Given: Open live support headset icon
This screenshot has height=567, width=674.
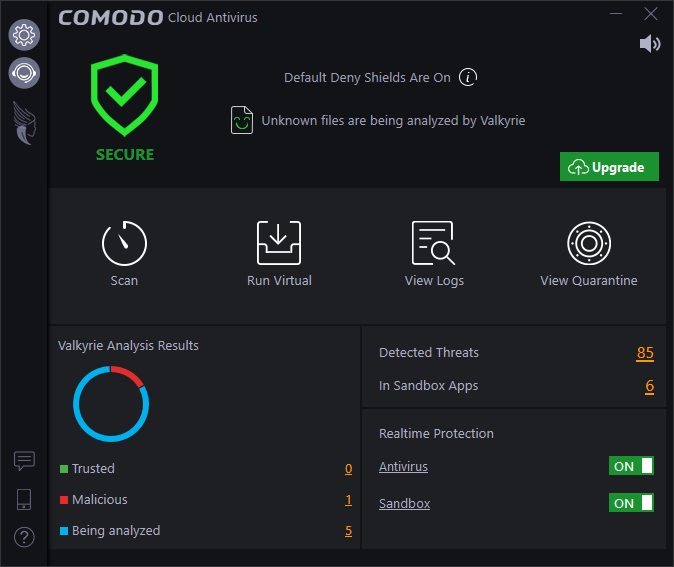Looking at the screenshot, I should [24, 73].
